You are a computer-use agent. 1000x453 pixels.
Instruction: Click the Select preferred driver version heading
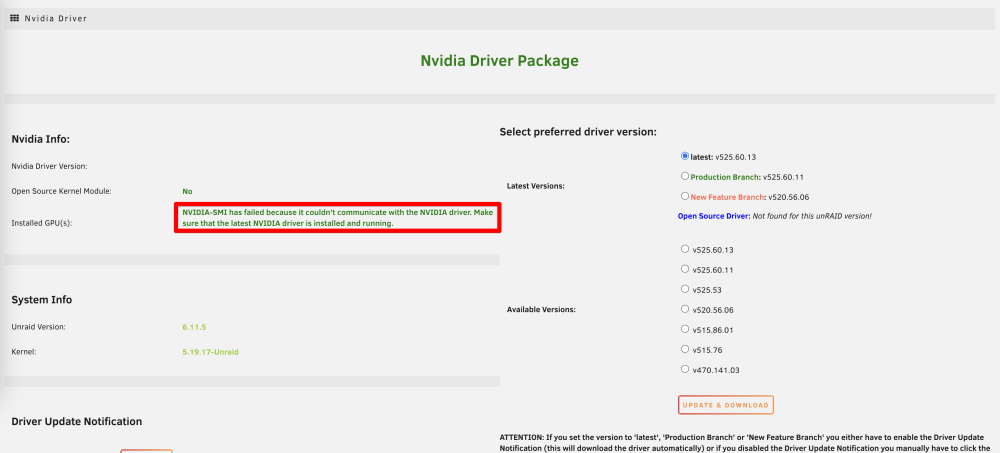pos(578,132)
